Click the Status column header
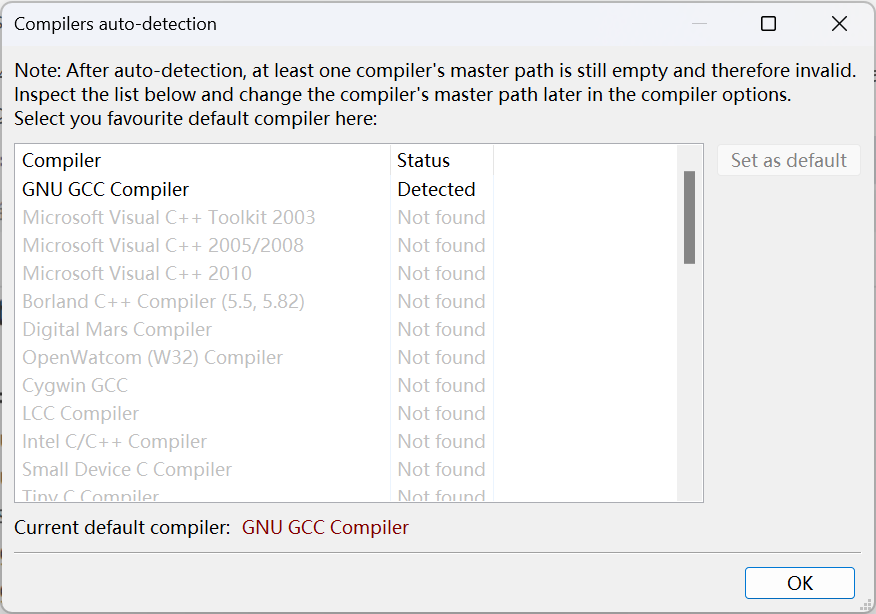Image resolution: width=876 pixels, height=614 pixels. click(x=442, y=160)
